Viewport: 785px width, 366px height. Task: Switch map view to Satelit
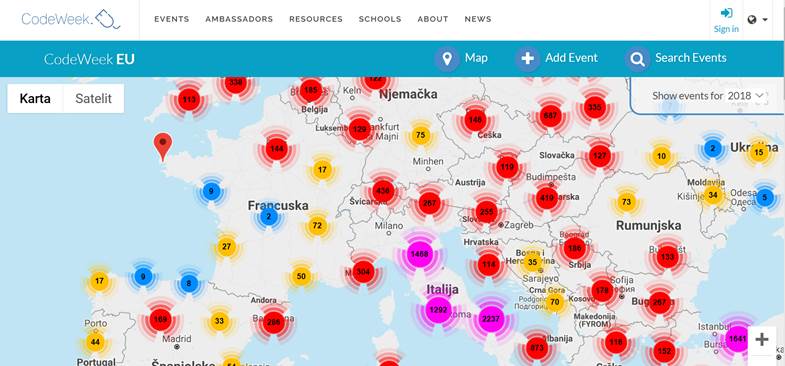pyautogui.click(x=93, y=99)
